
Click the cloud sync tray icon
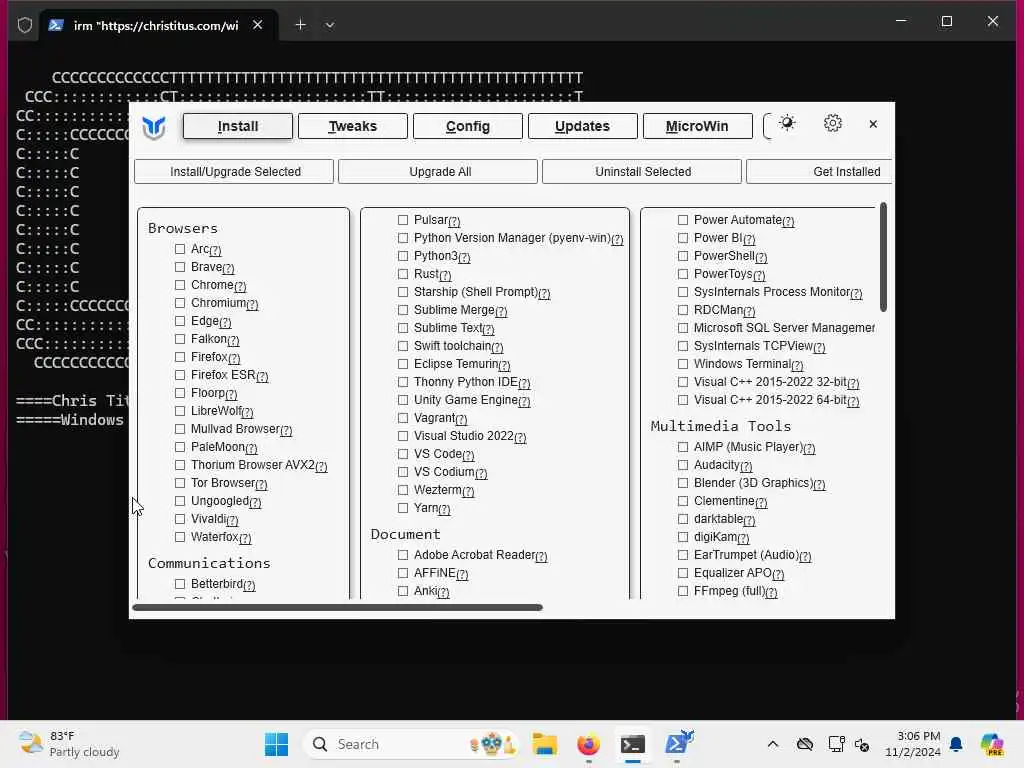click(805, 744)
